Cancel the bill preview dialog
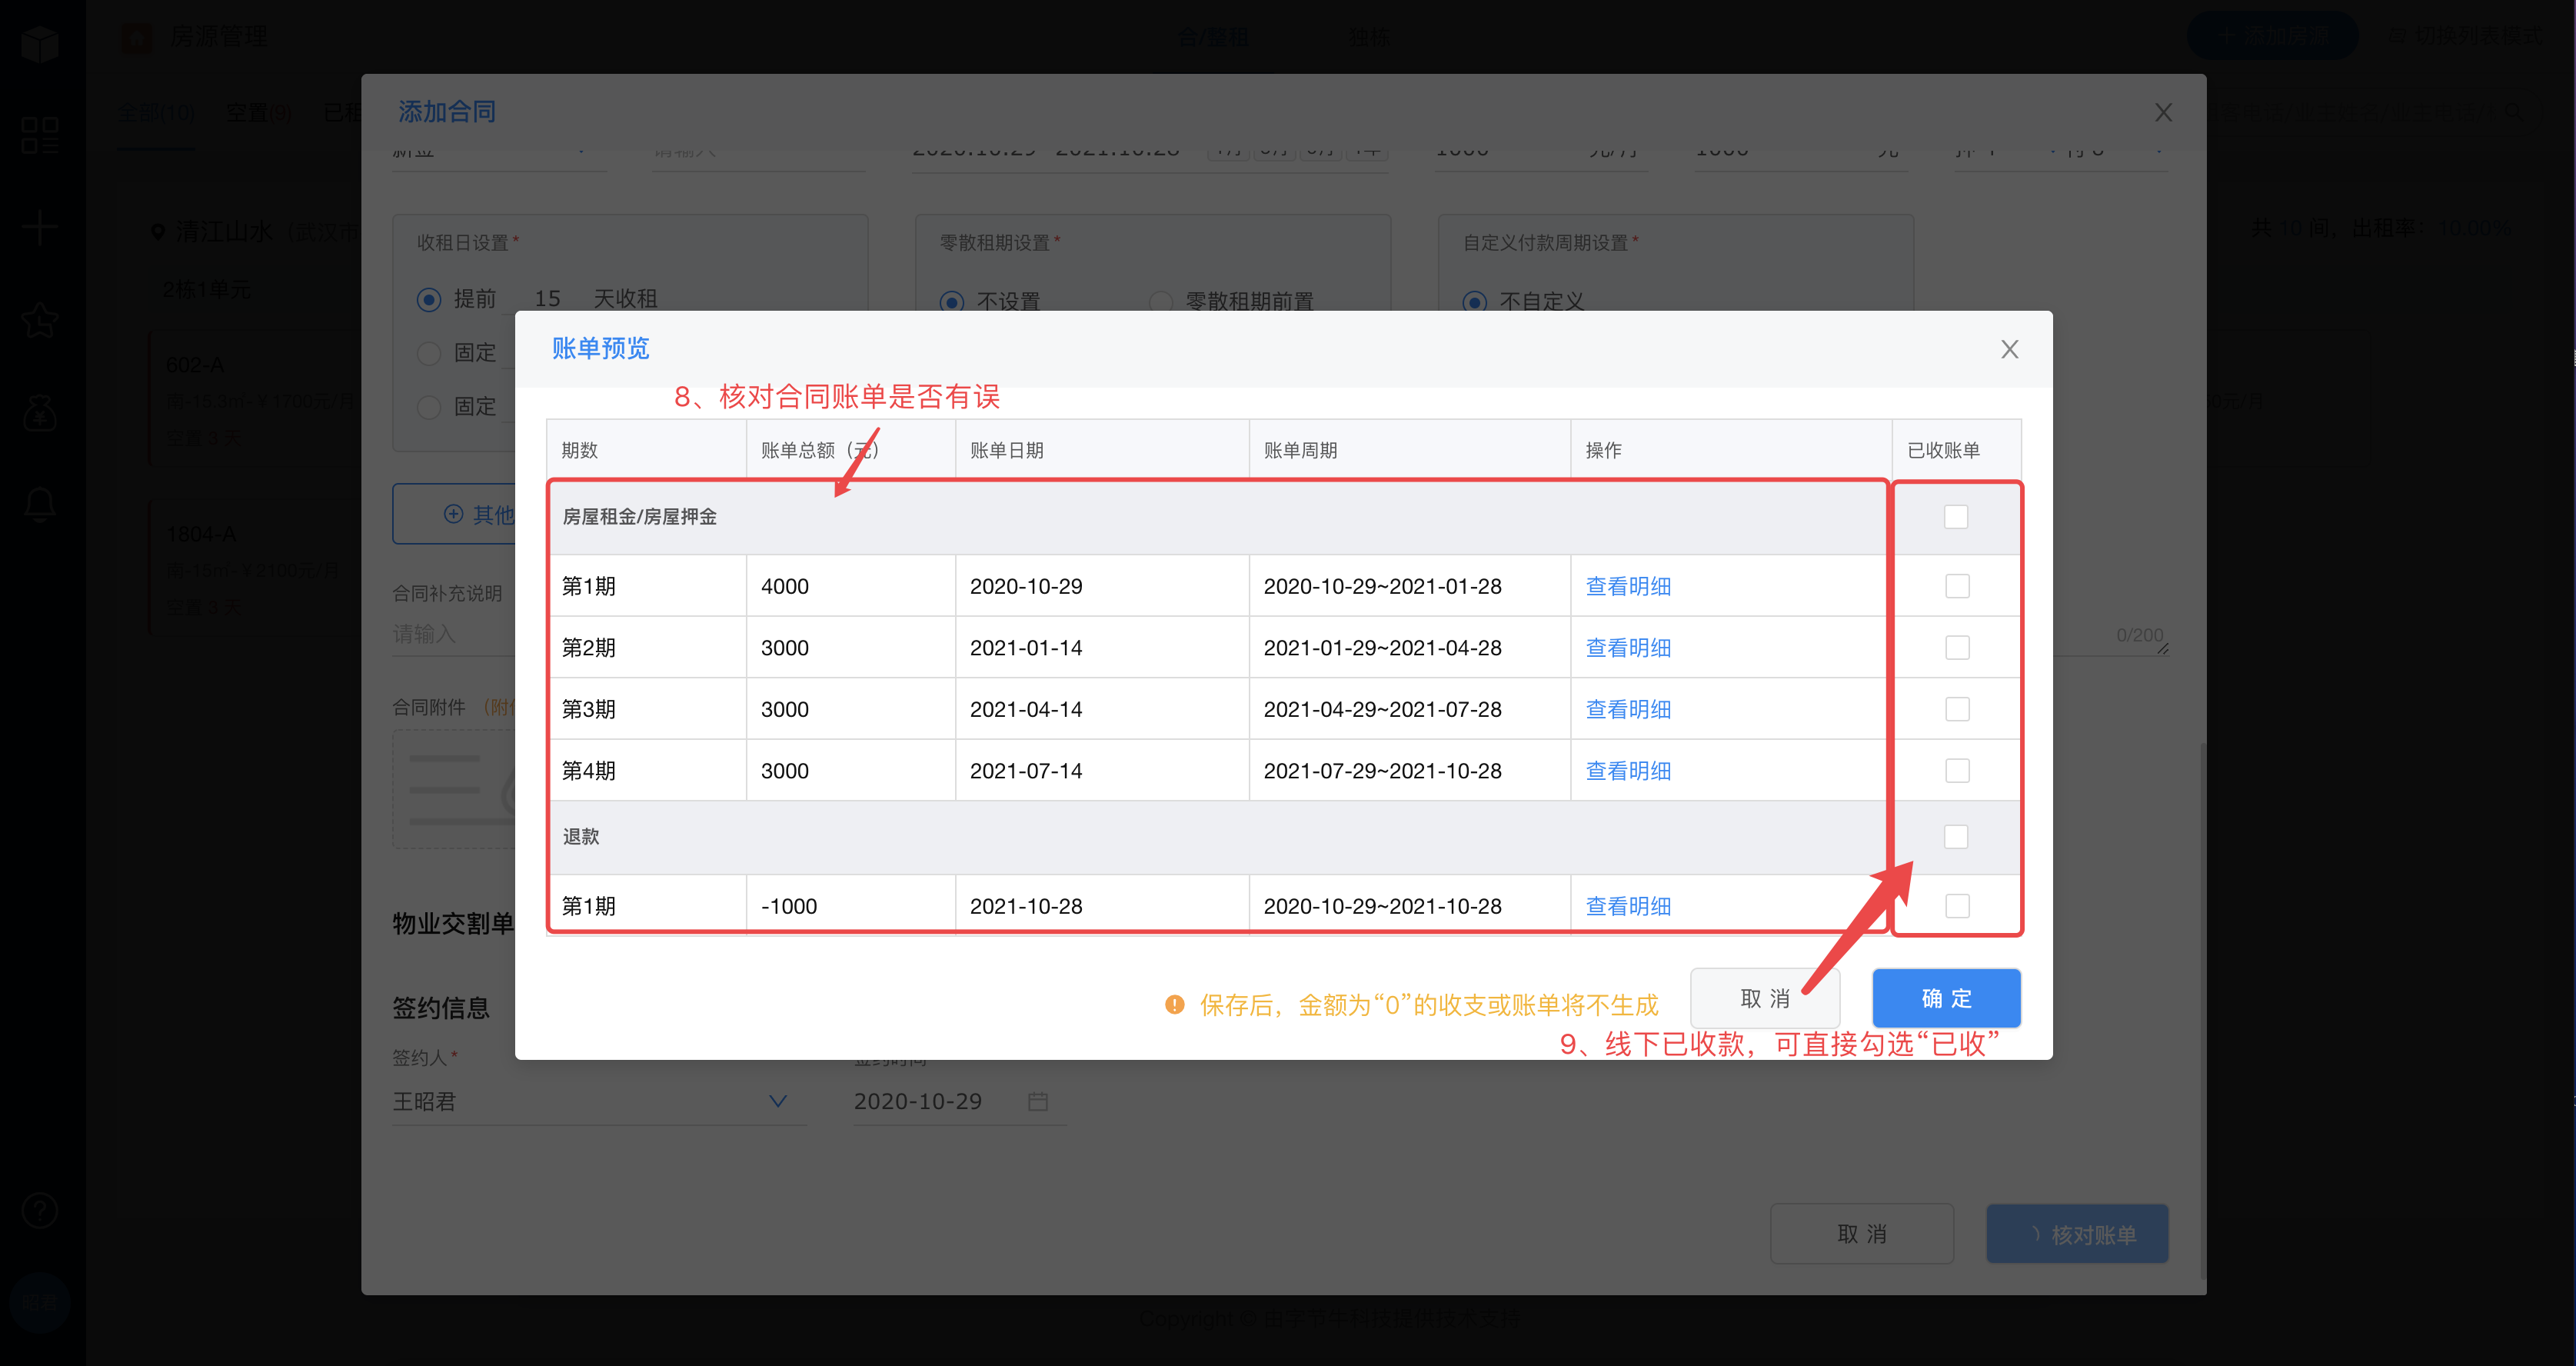The width and height of the screenshot is (2576, 1366). [x=1765, y=998]
